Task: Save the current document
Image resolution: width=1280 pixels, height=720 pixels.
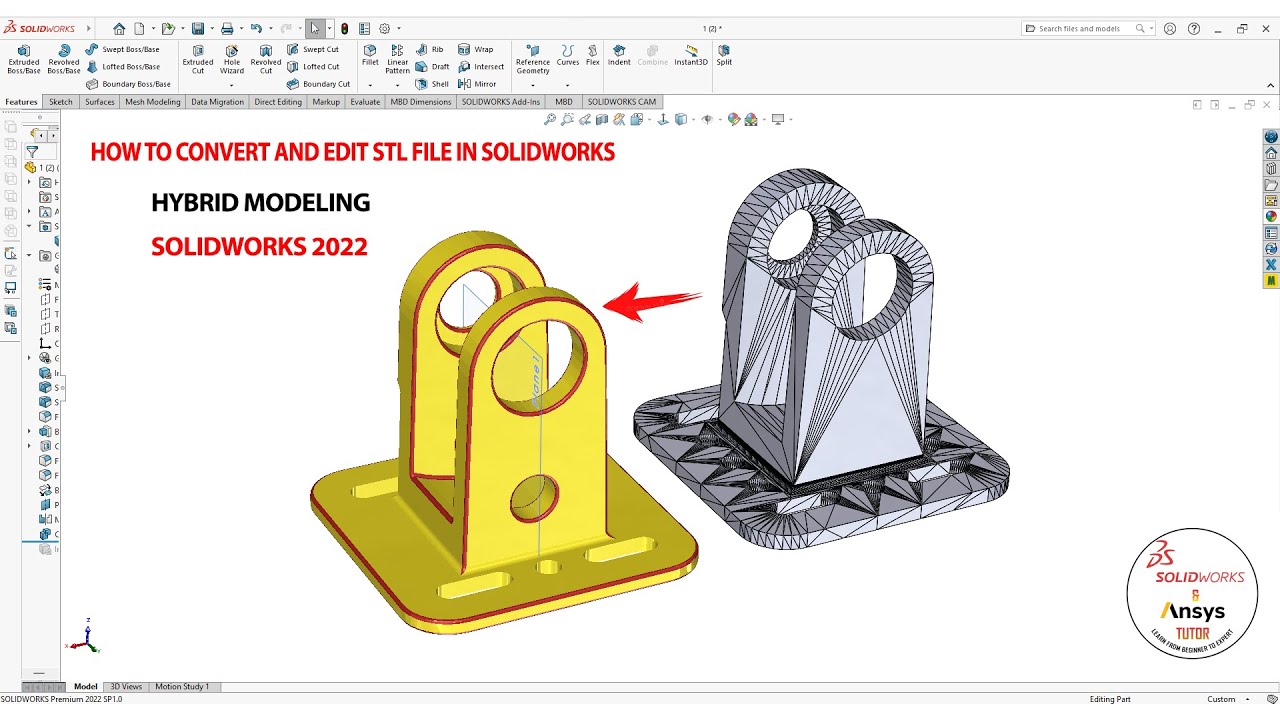Action: pyautogui.click(x=198, y=29)
